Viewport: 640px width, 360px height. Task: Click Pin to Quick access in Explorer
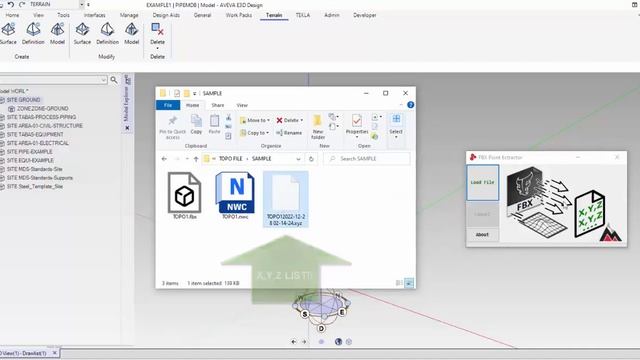(172, 127)
